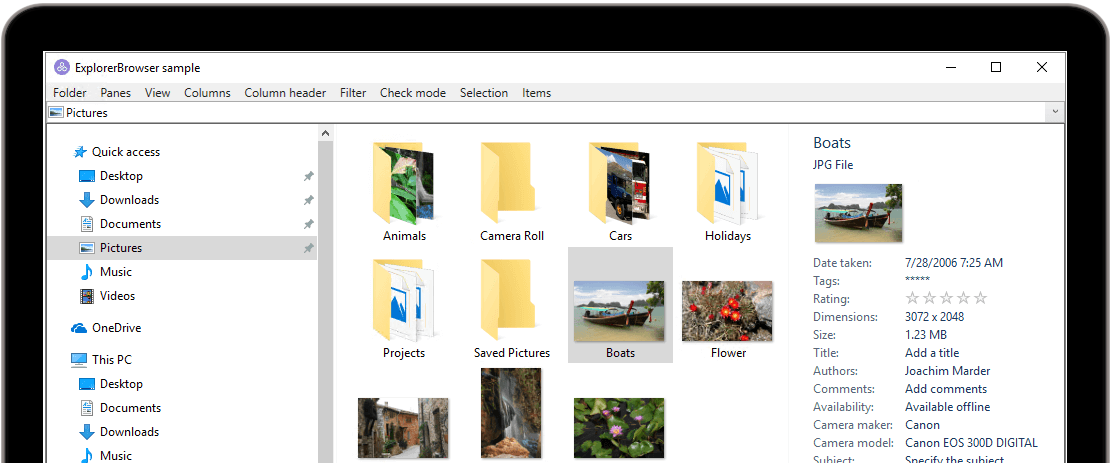The image size is (1112, 463).
Task: Click the Boats preview image in details pane
Action: point(859,213)
